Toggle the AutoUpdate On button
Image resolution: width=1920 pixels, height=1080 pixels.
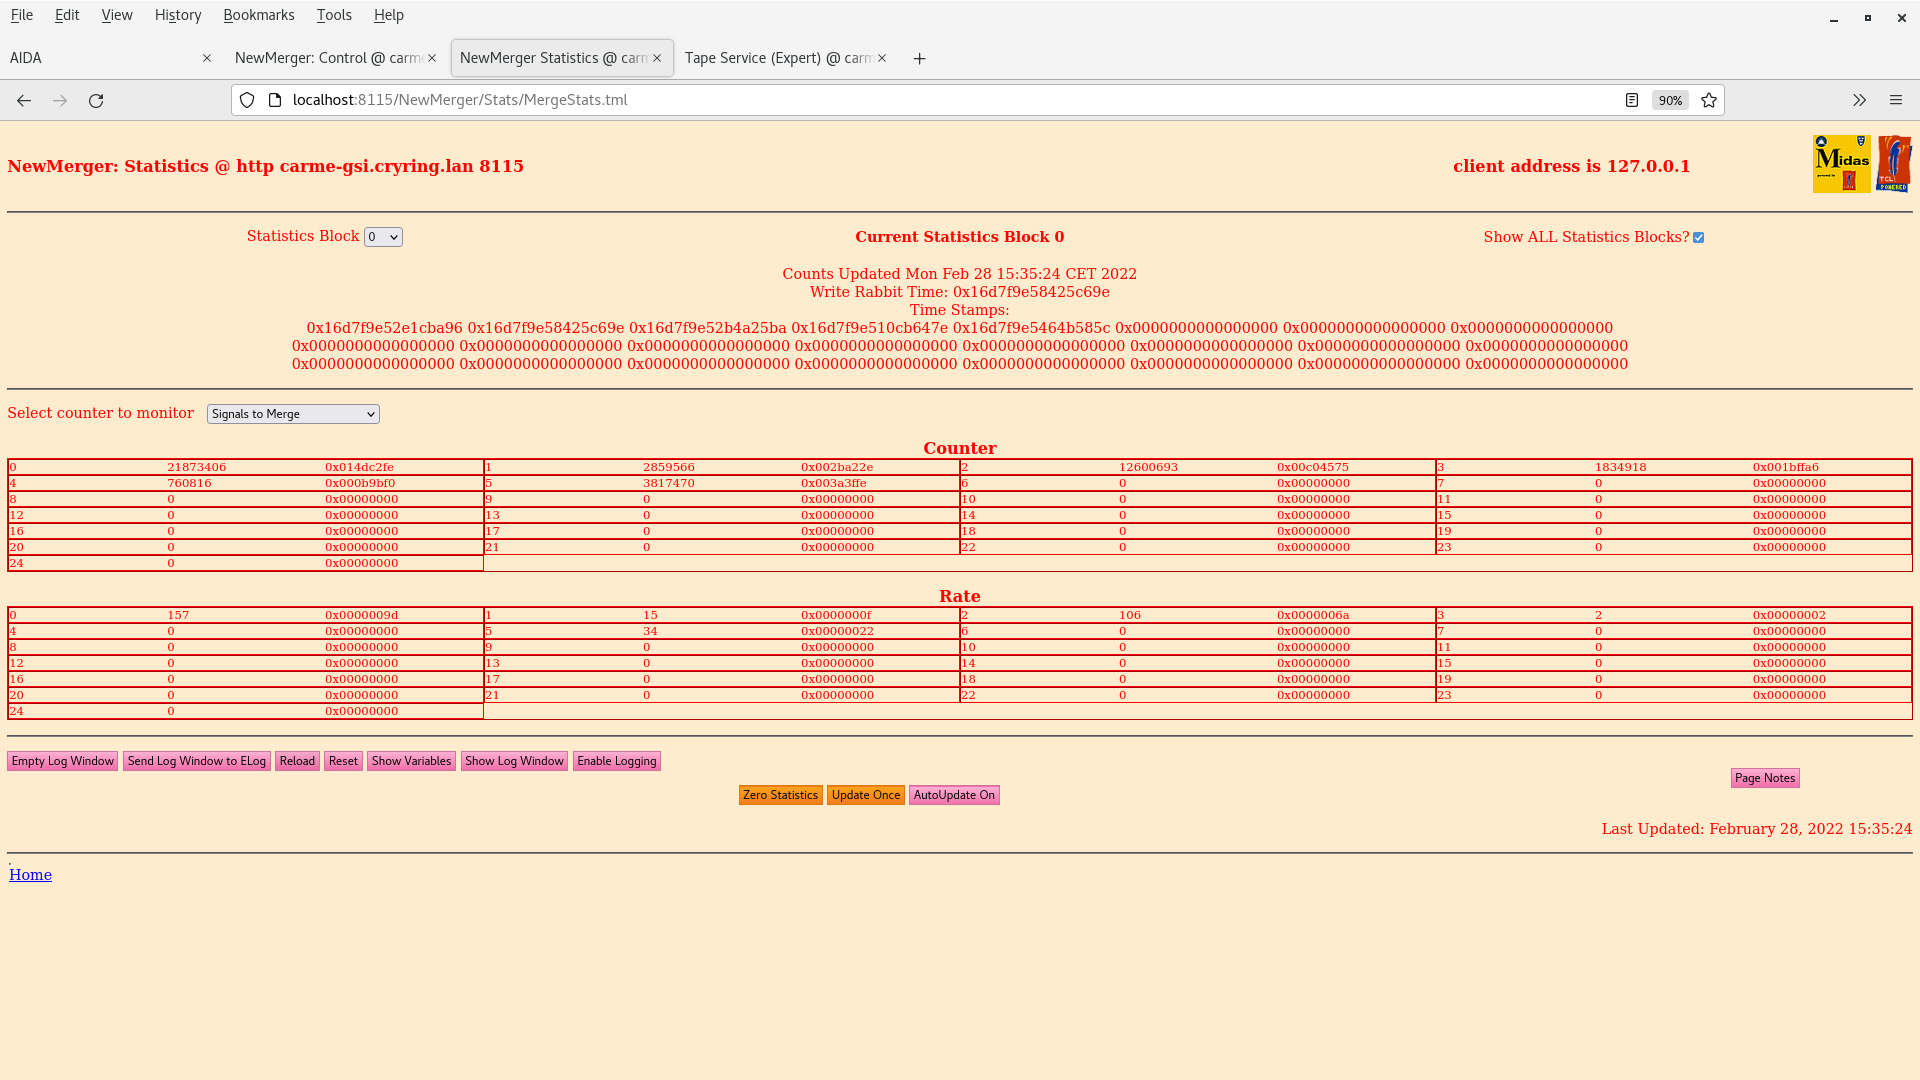click(x=953, y=795)
